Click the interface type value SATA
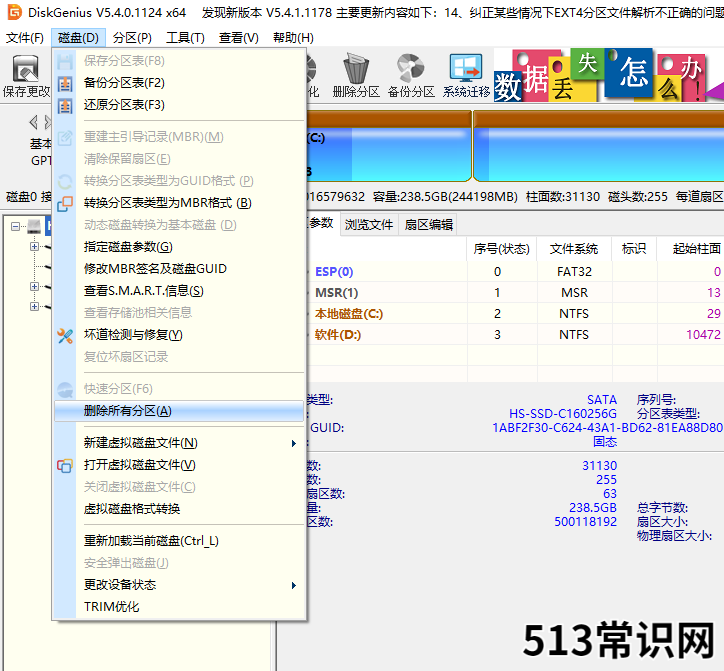 [602, 400]
